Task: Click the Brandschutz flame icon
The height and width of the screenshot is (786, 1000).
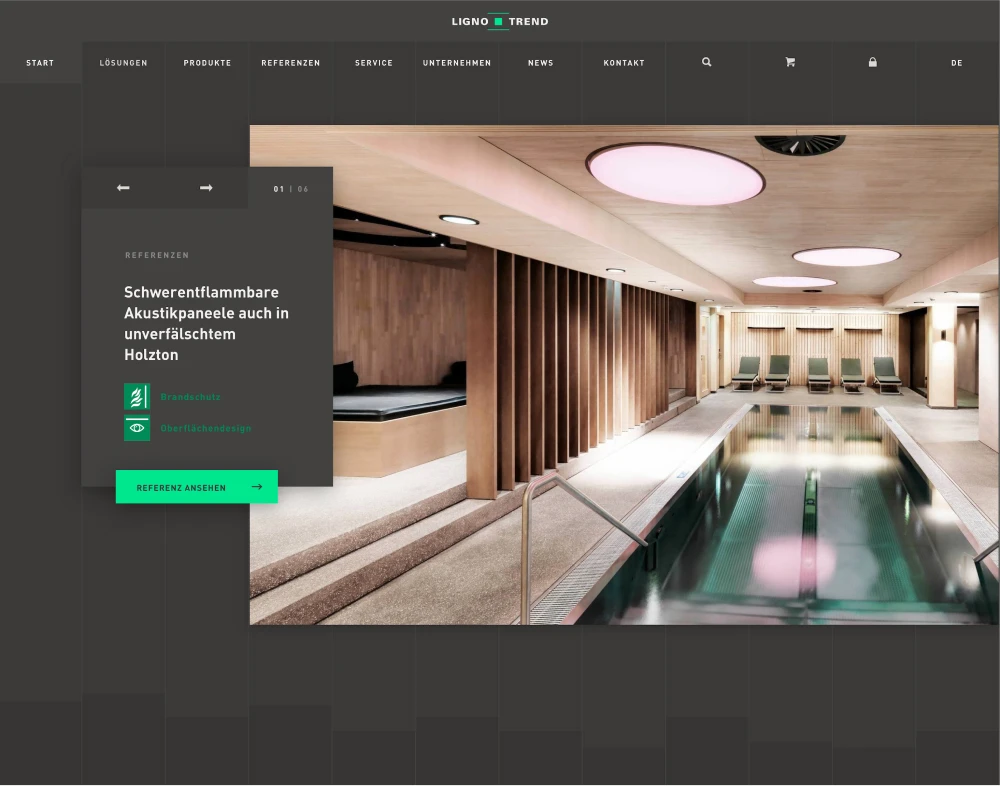Action: [x=137, y=396]
